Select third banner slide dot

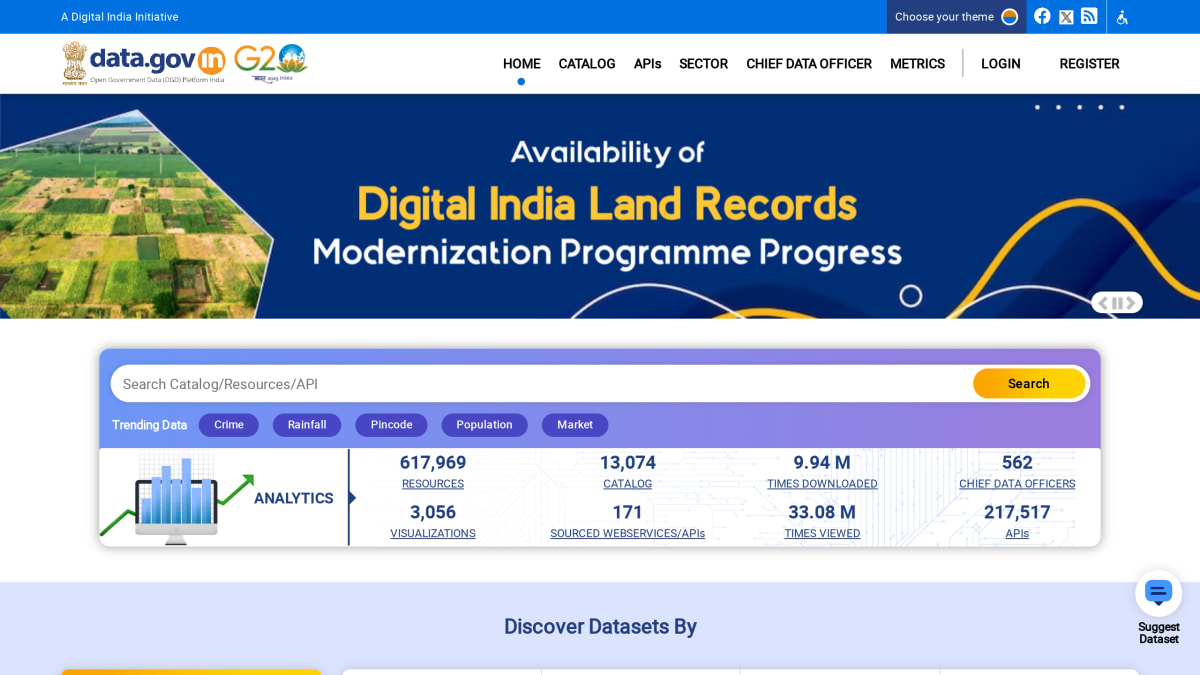point(1079,107)
